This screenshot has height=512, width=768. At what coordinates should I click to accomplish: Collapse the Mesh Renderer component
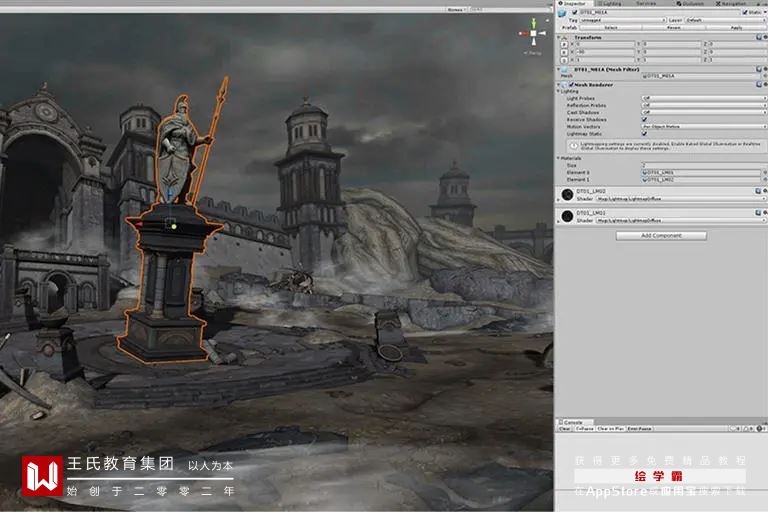pyautogui.click(x=559, y=85)
